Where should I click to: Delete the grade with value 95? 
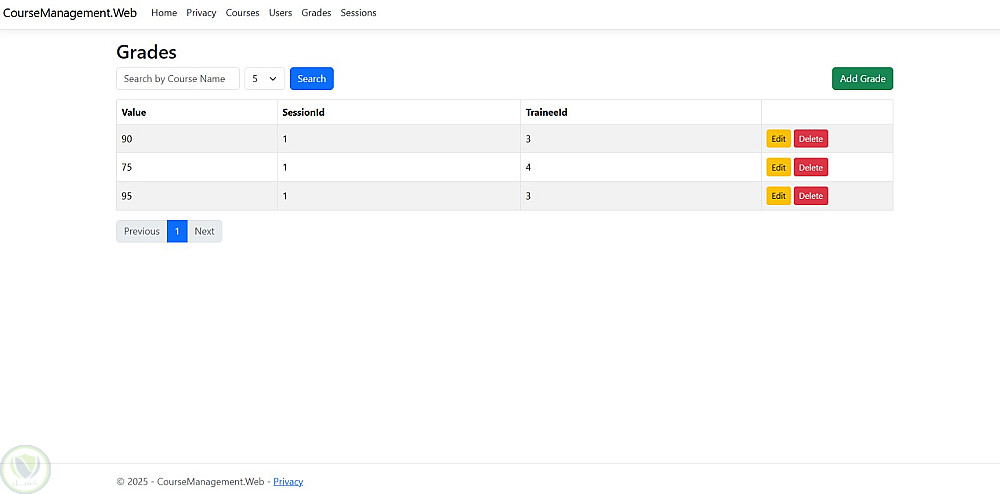811,196
